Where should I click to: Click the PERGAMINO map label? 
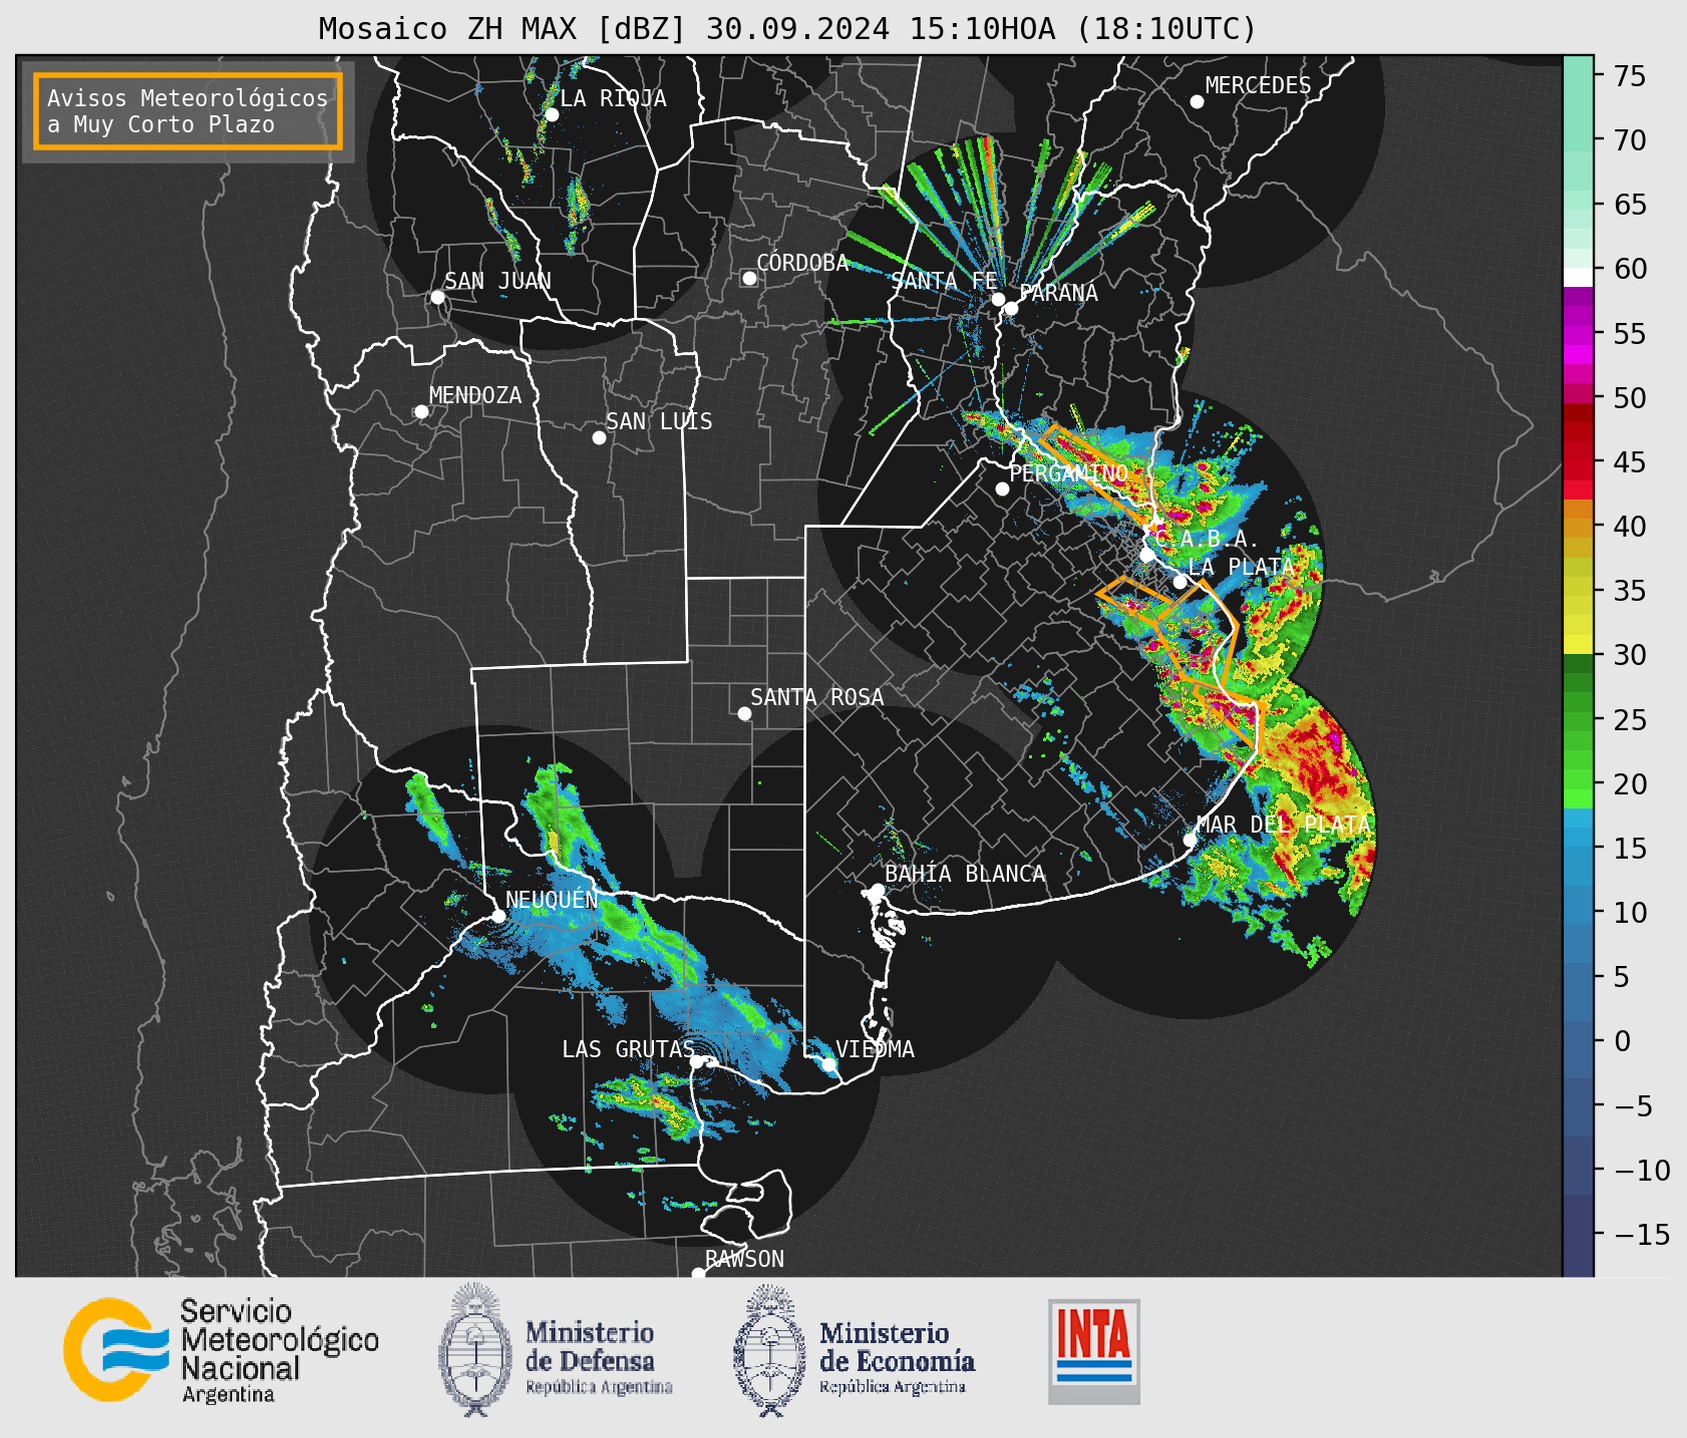coord(1069,473)
